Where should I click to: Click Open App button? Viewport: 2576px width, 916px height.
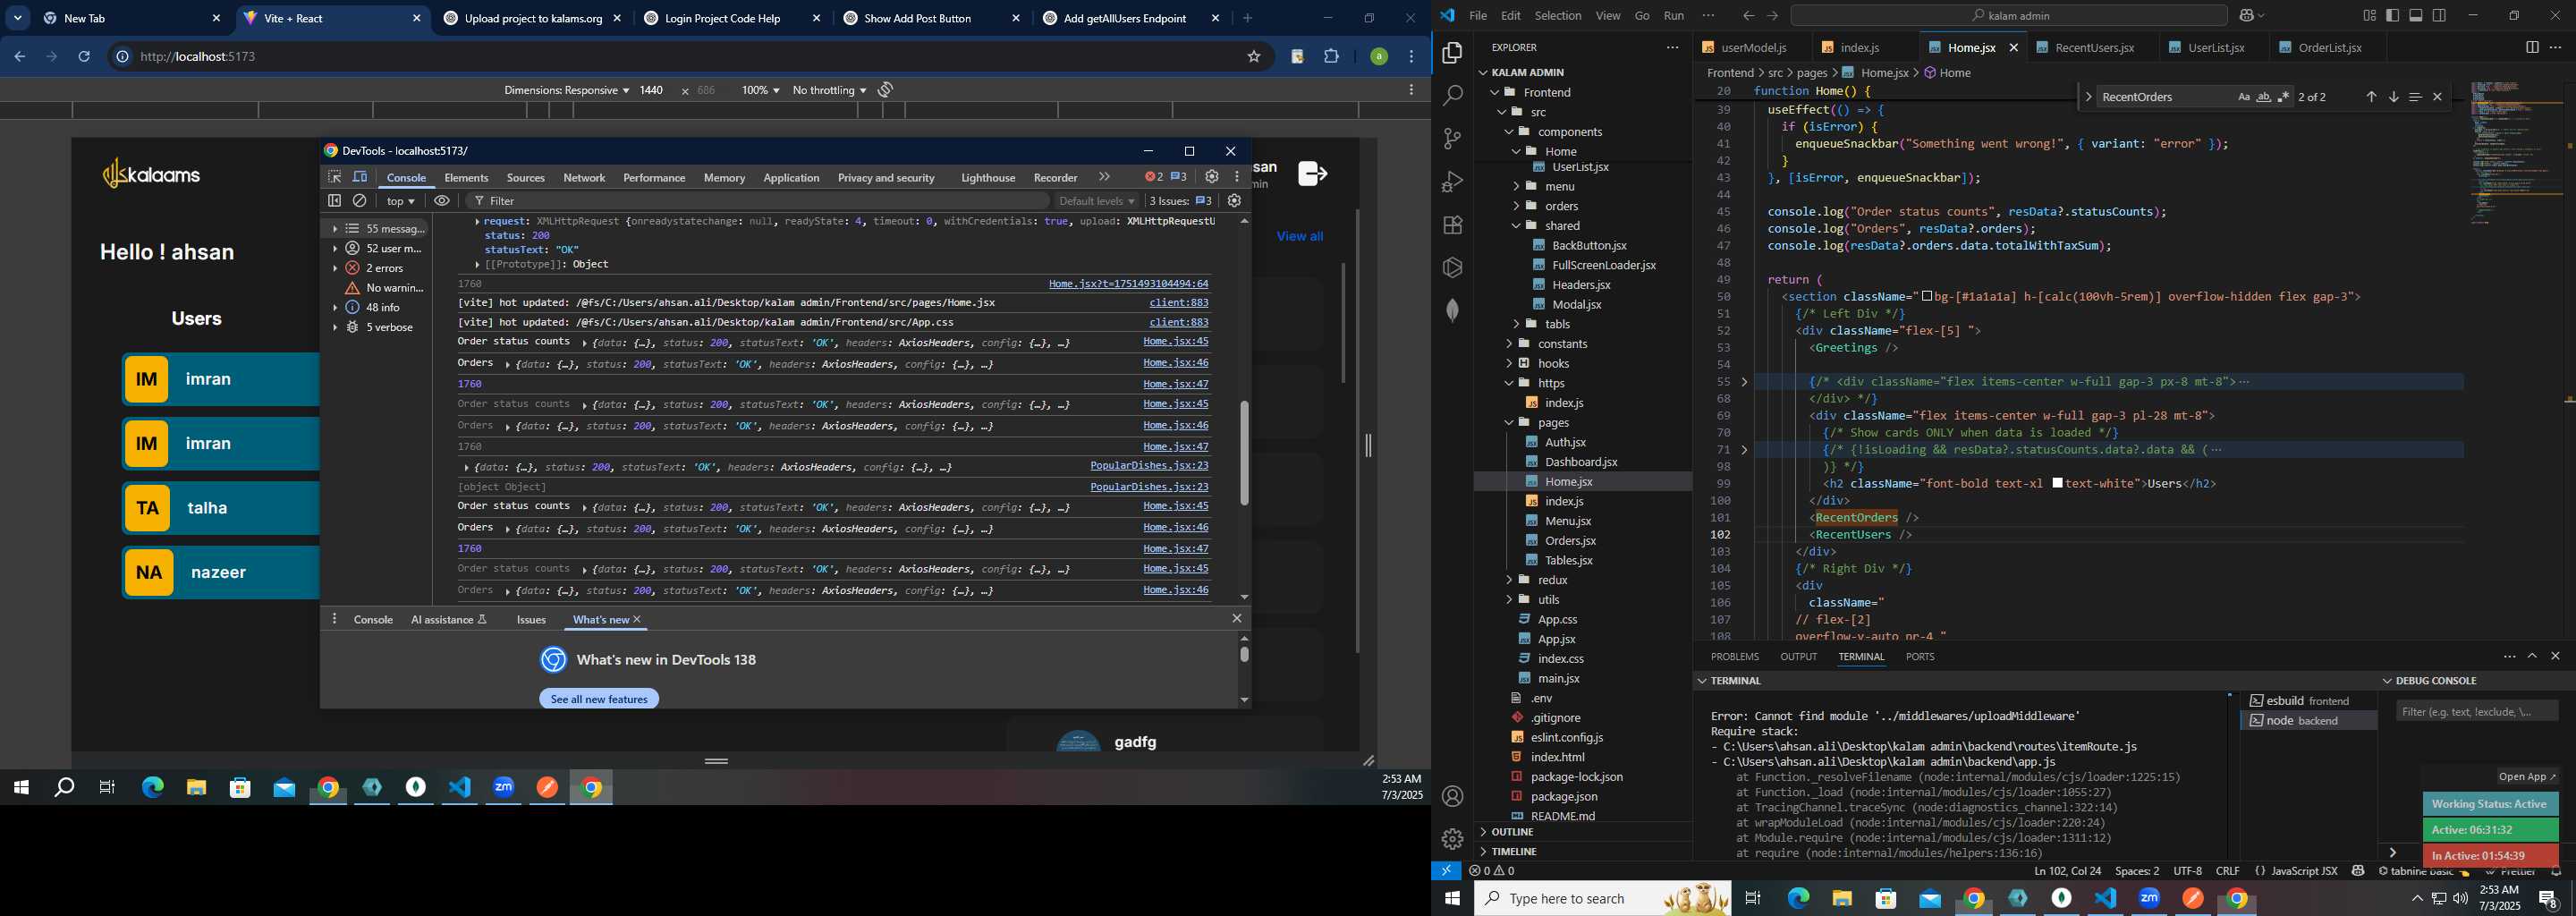pos(2527,777)
